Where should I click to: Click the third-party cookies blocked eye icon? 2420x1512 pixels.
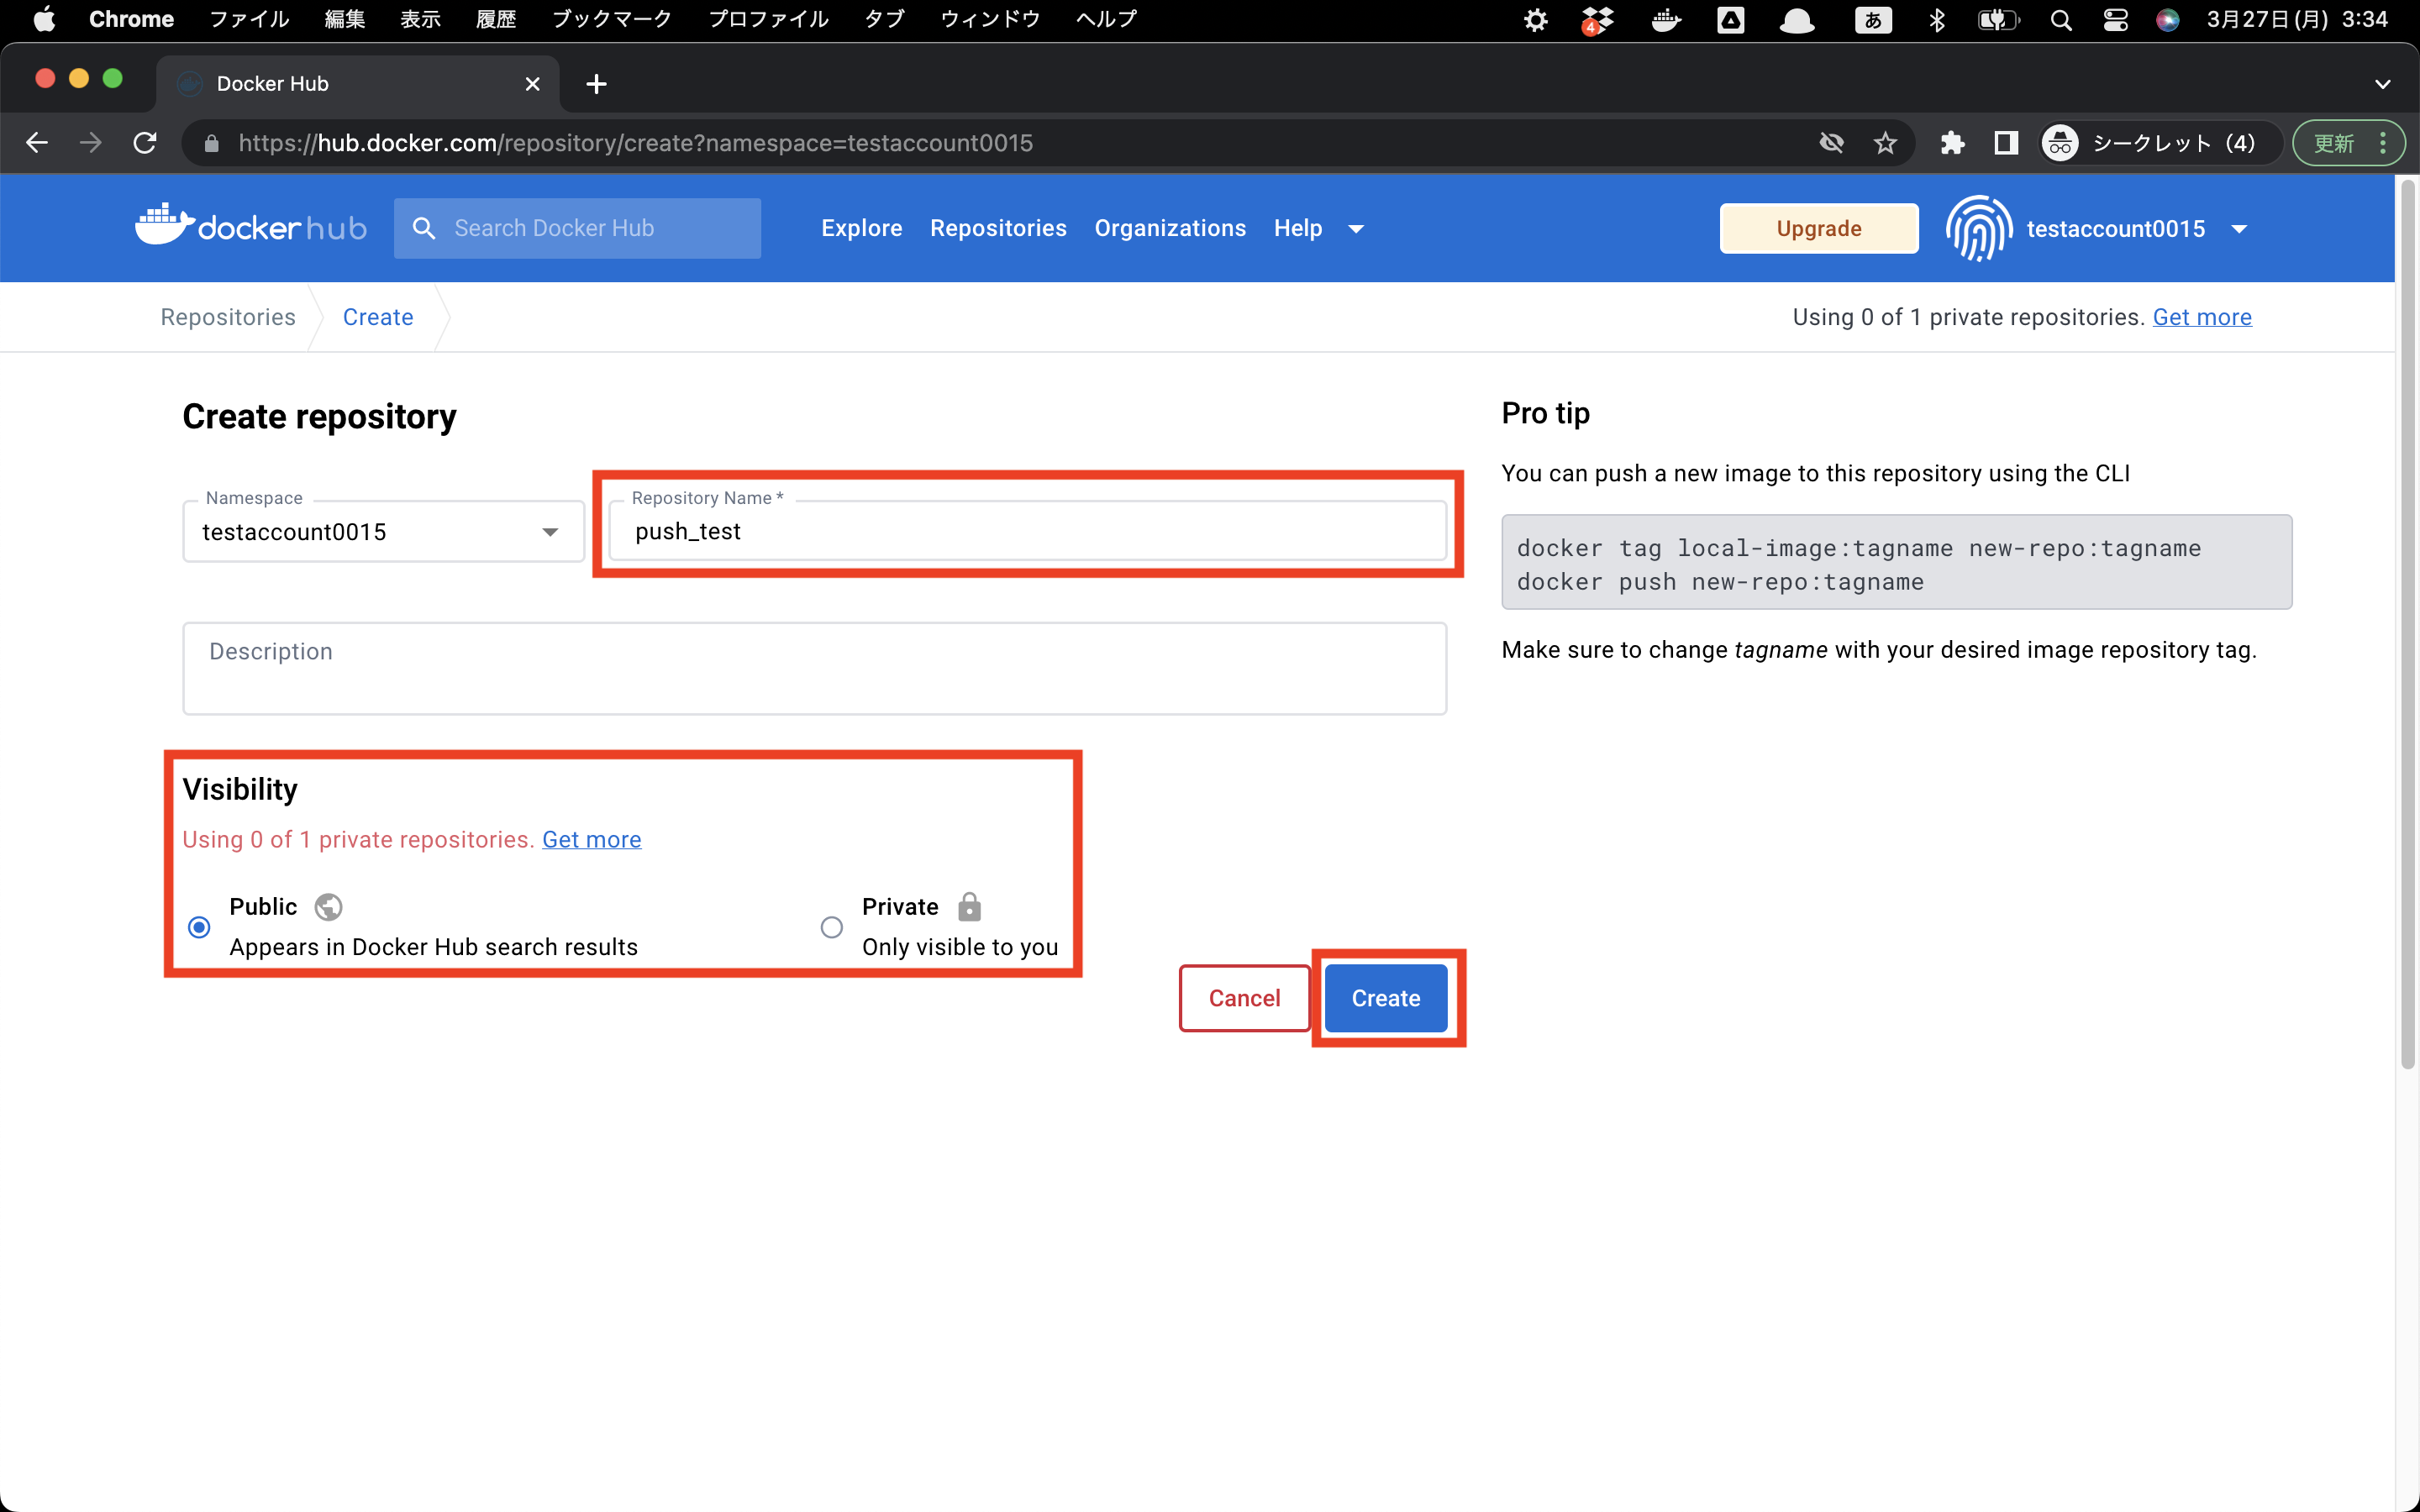(x=1831, y=143)
